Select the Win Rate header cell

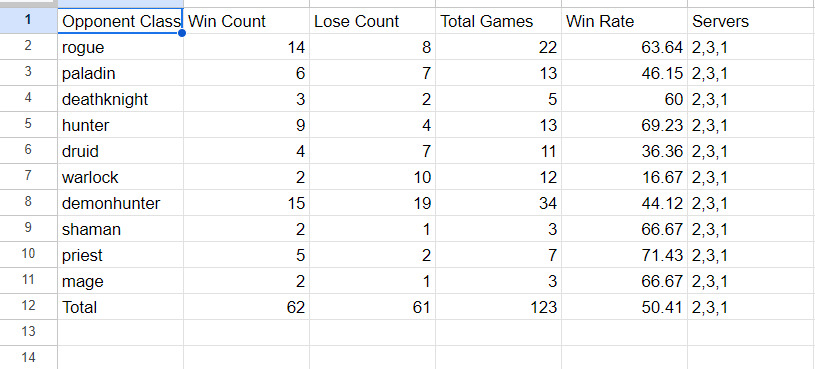tap(624, 21)
